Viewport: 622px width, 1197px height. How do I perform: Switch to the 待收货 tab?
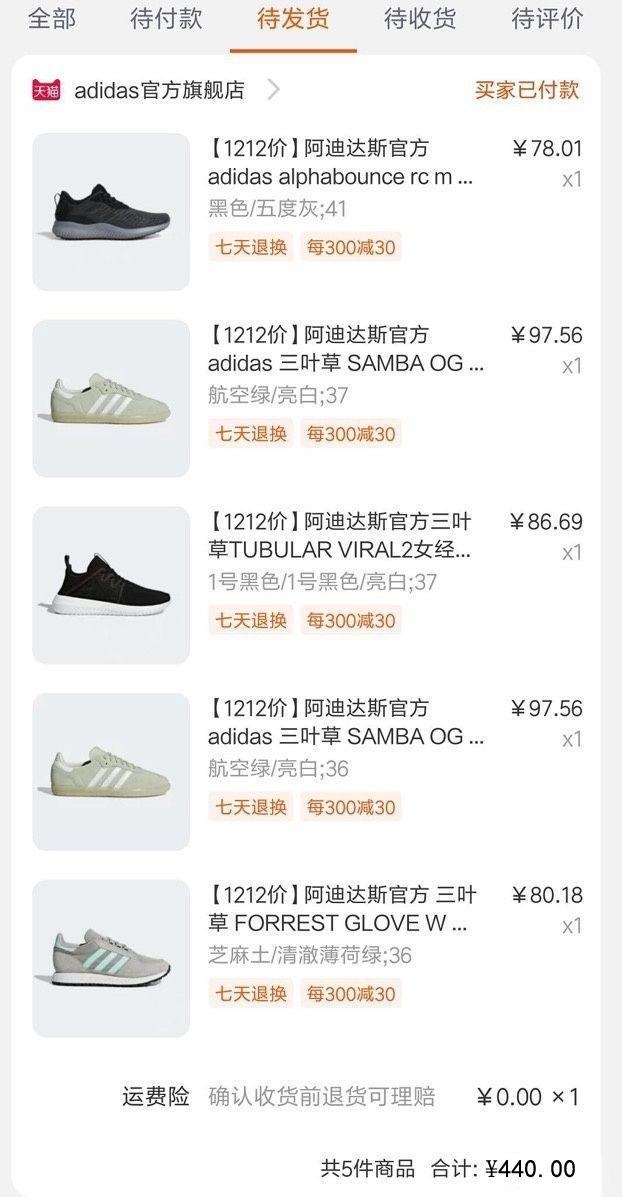click(x=418, y=18)
